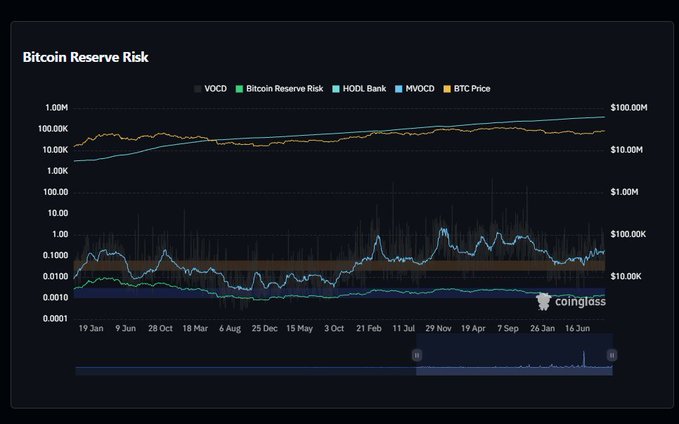Image resolution: width=679 pixels, height=424 pixels.
Task: Click the 0.0100 left axis value
Action: click(55, 277)
